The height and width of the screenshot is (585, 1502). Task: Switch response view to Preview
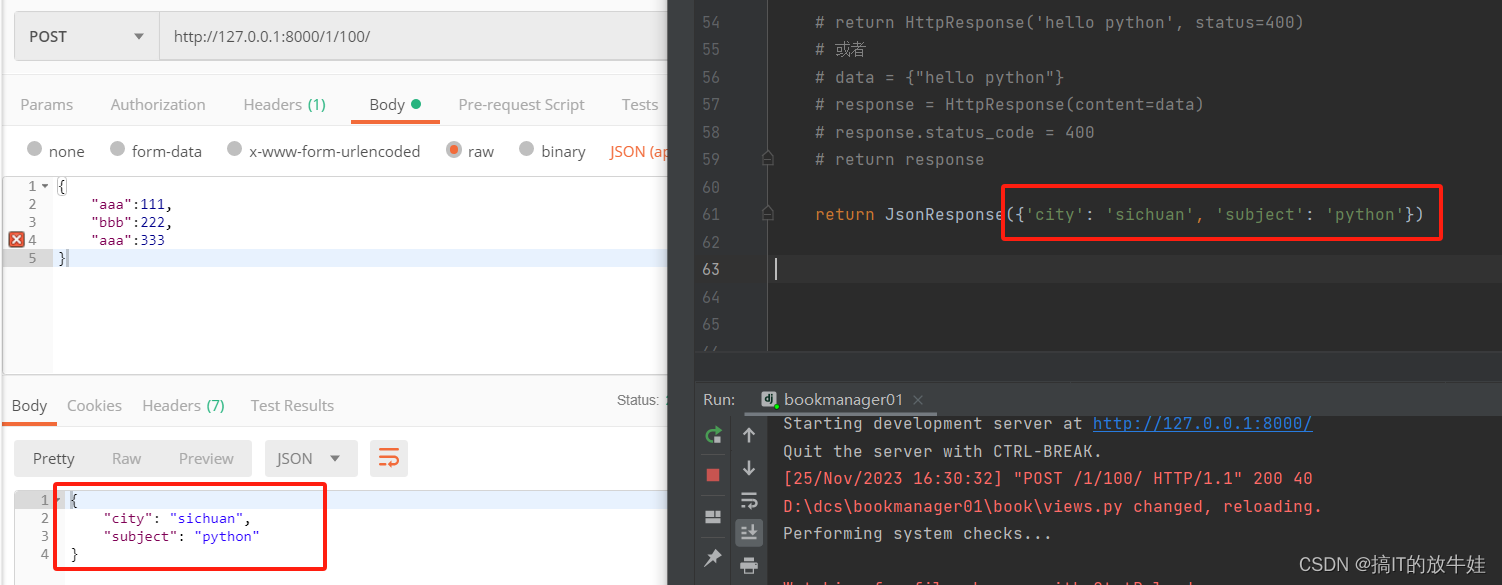coord(206,459)
